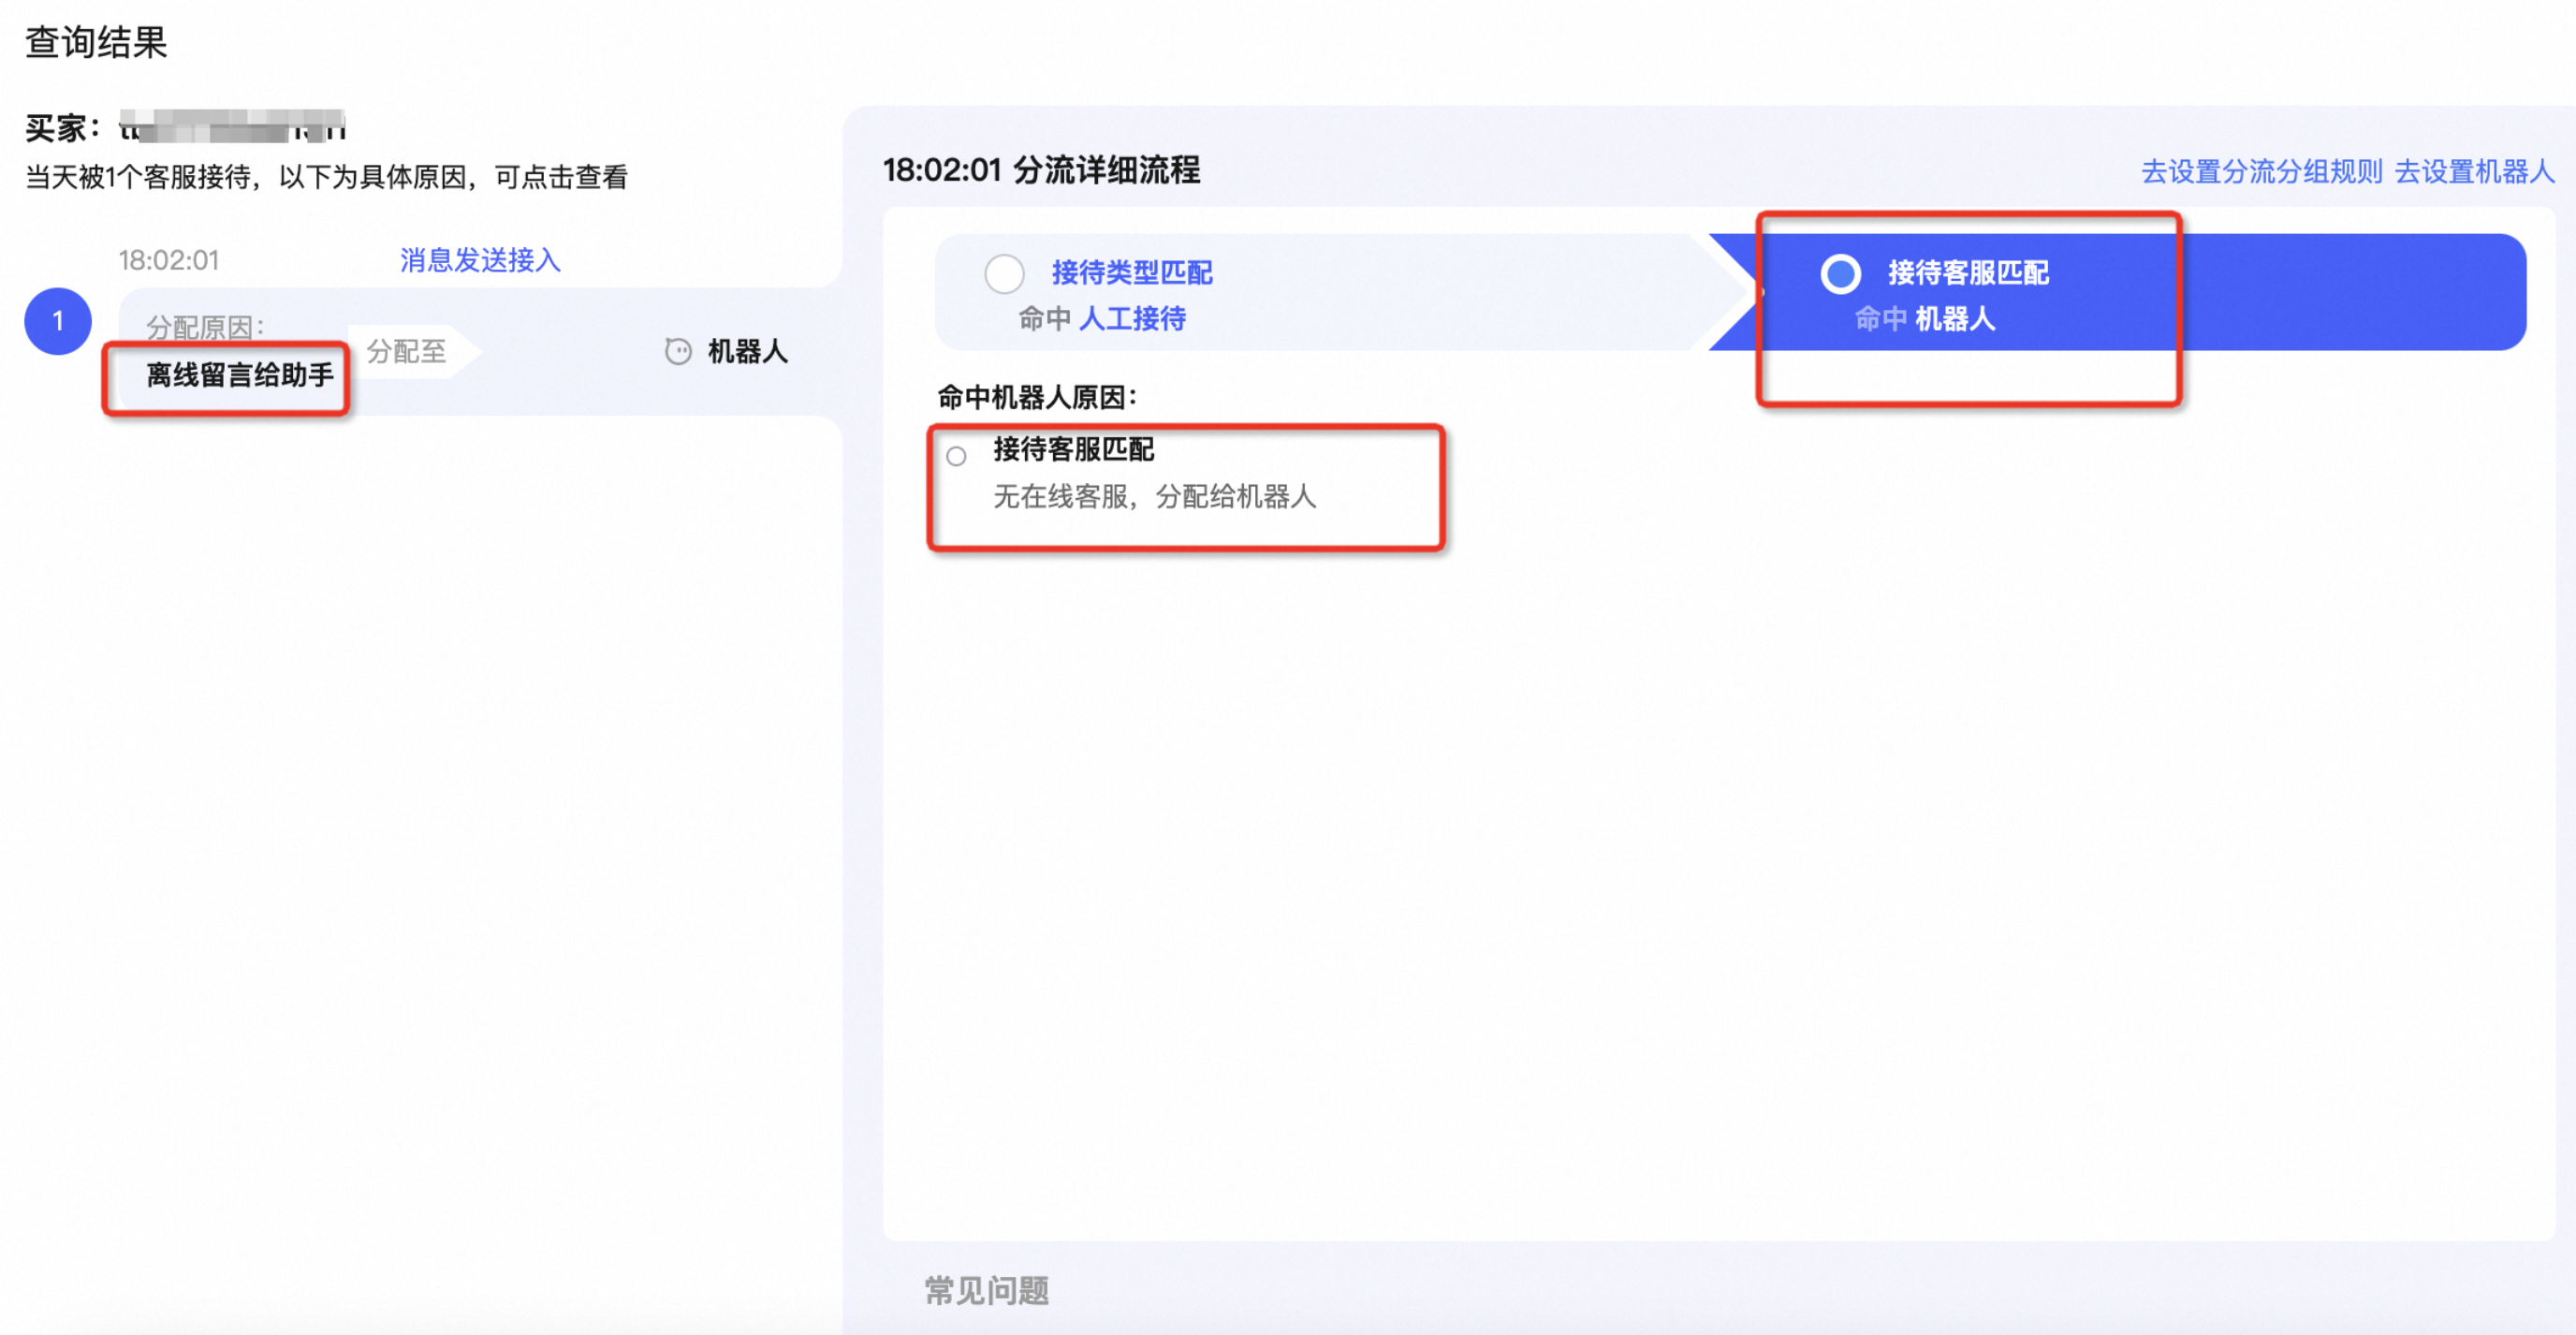Click the blue 接待客服匹配 step label

[x=1968, y=272]
